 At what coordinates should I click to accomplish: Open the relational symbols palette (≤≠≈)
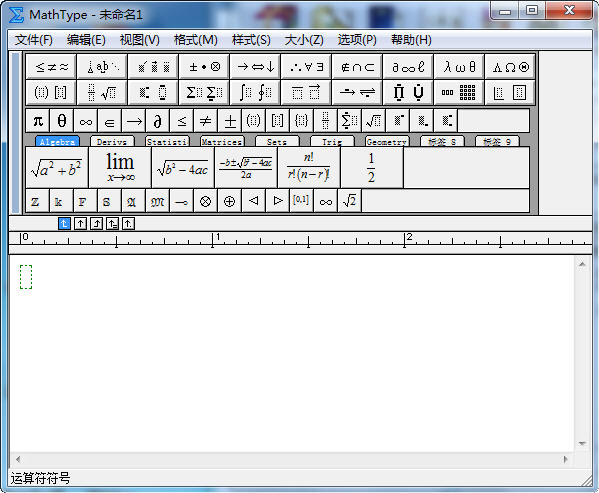point(51,67)
